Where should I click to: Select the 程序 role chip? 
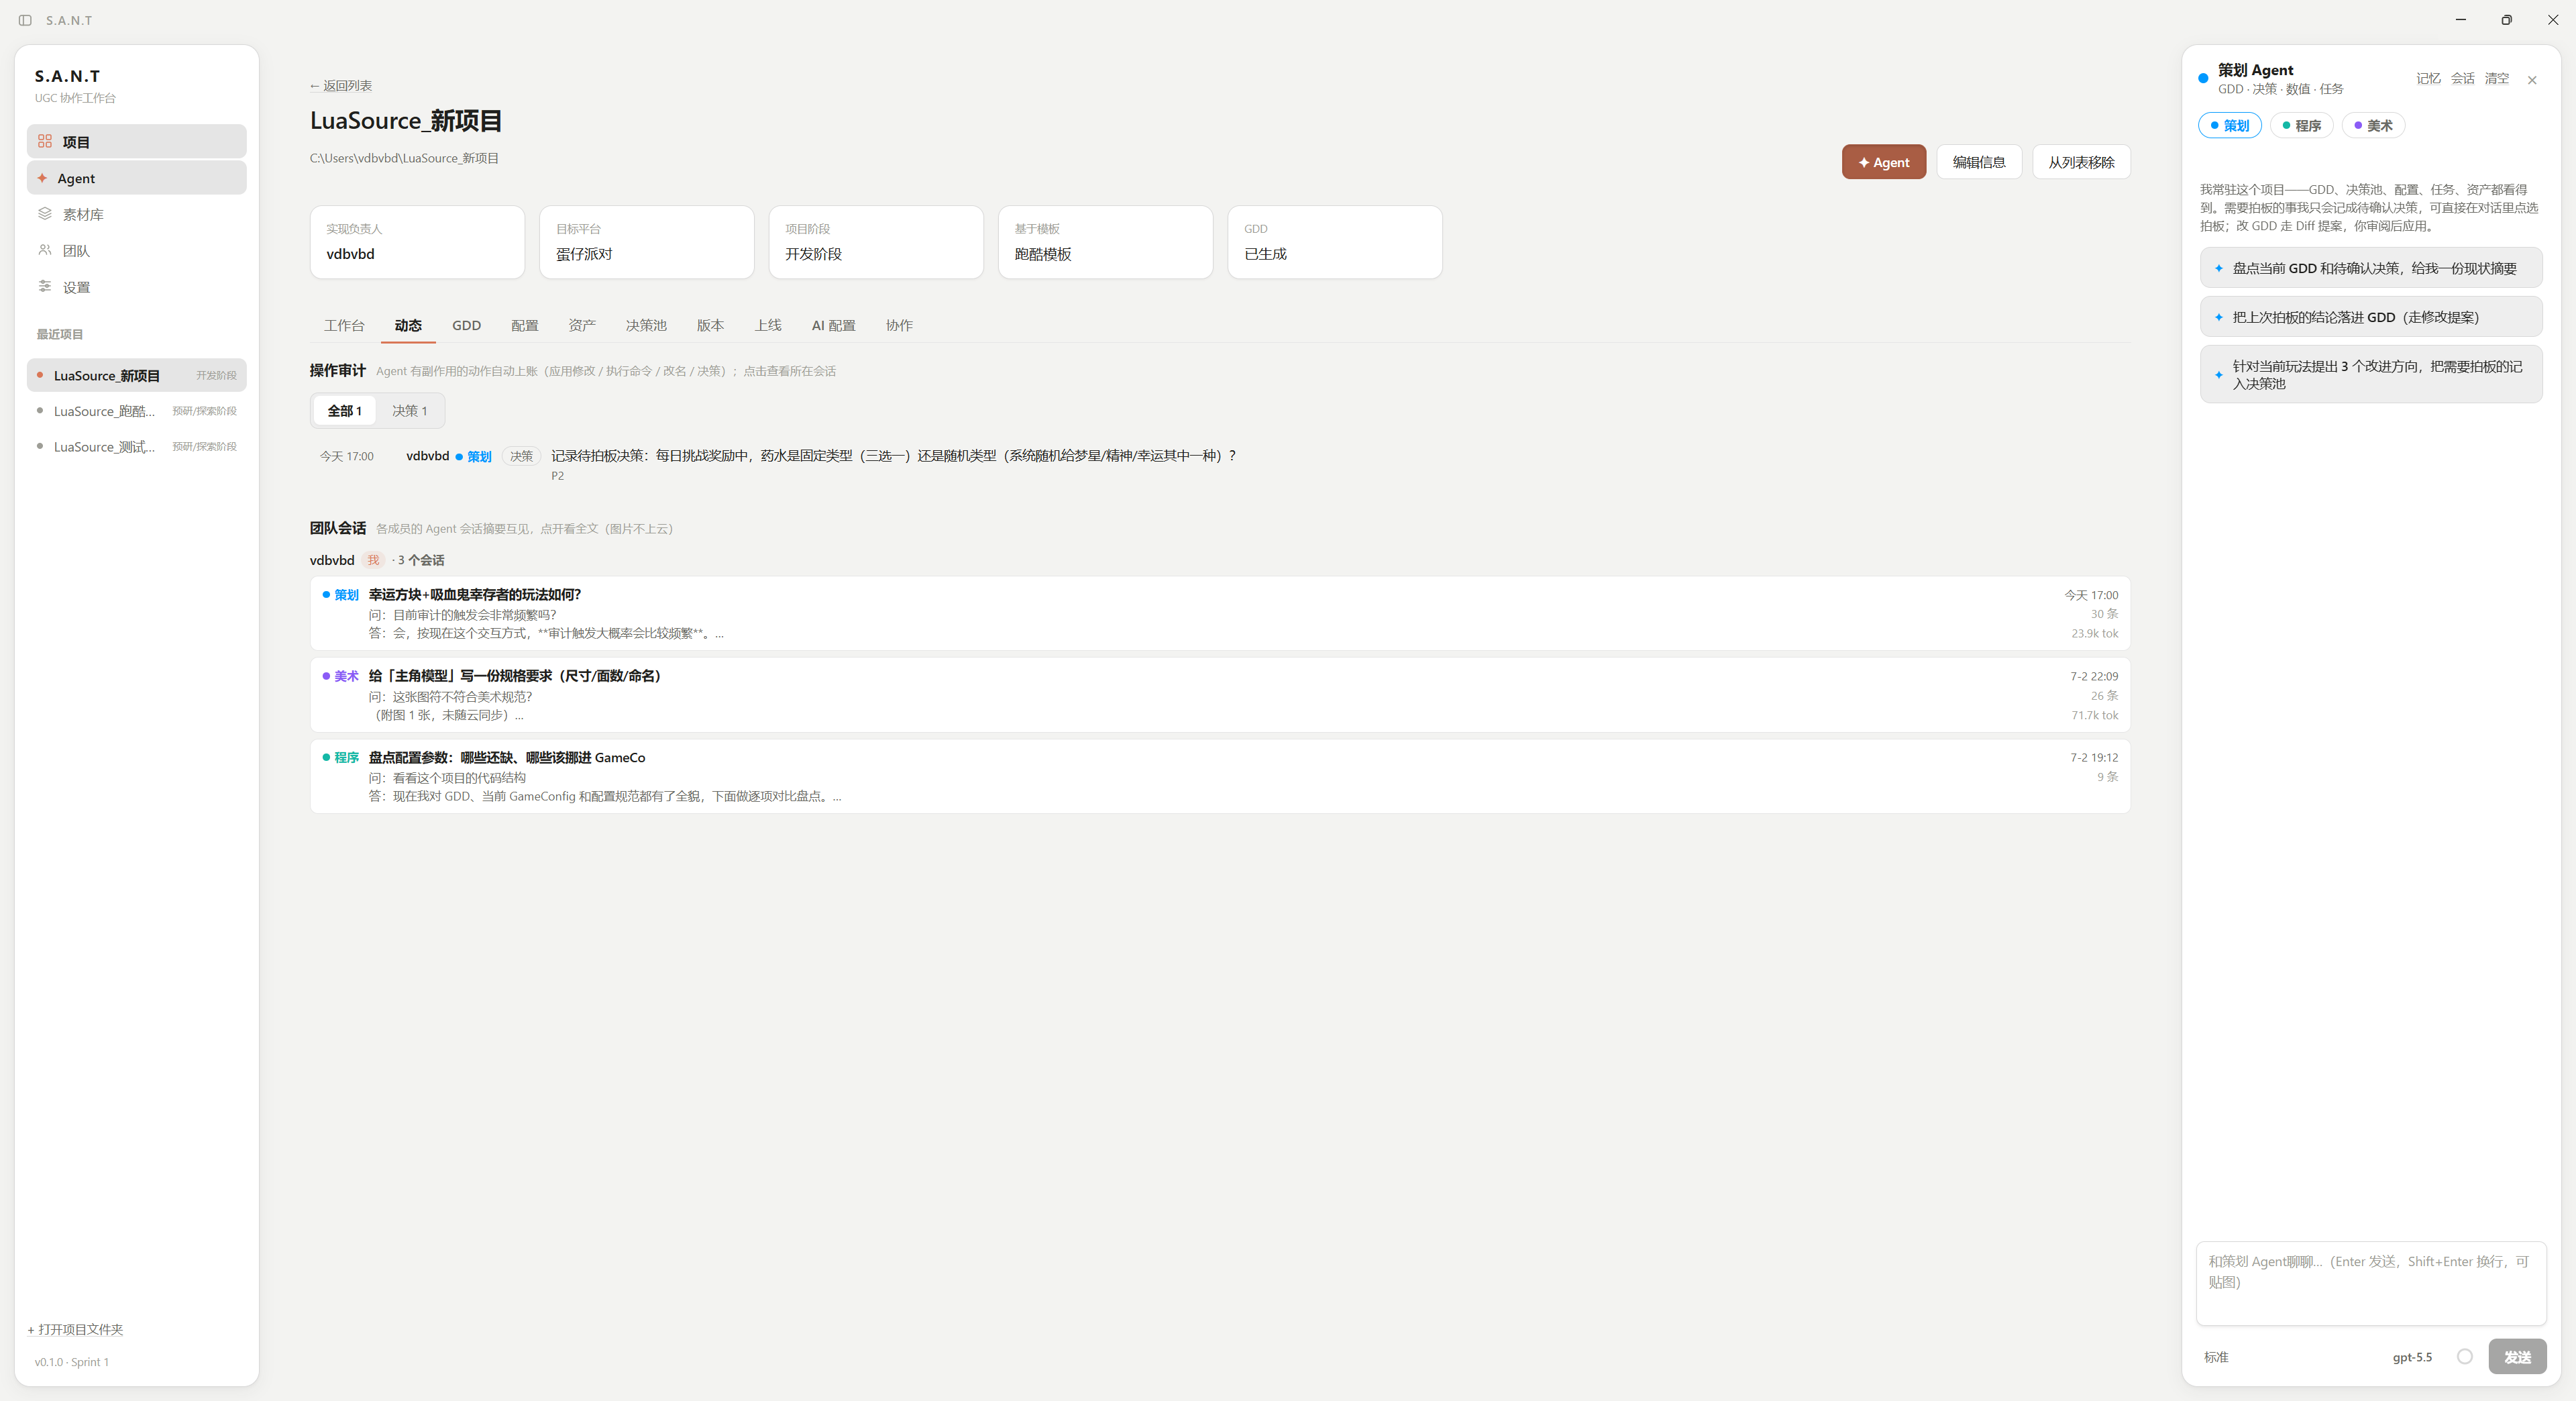(x=2301, y=125)
